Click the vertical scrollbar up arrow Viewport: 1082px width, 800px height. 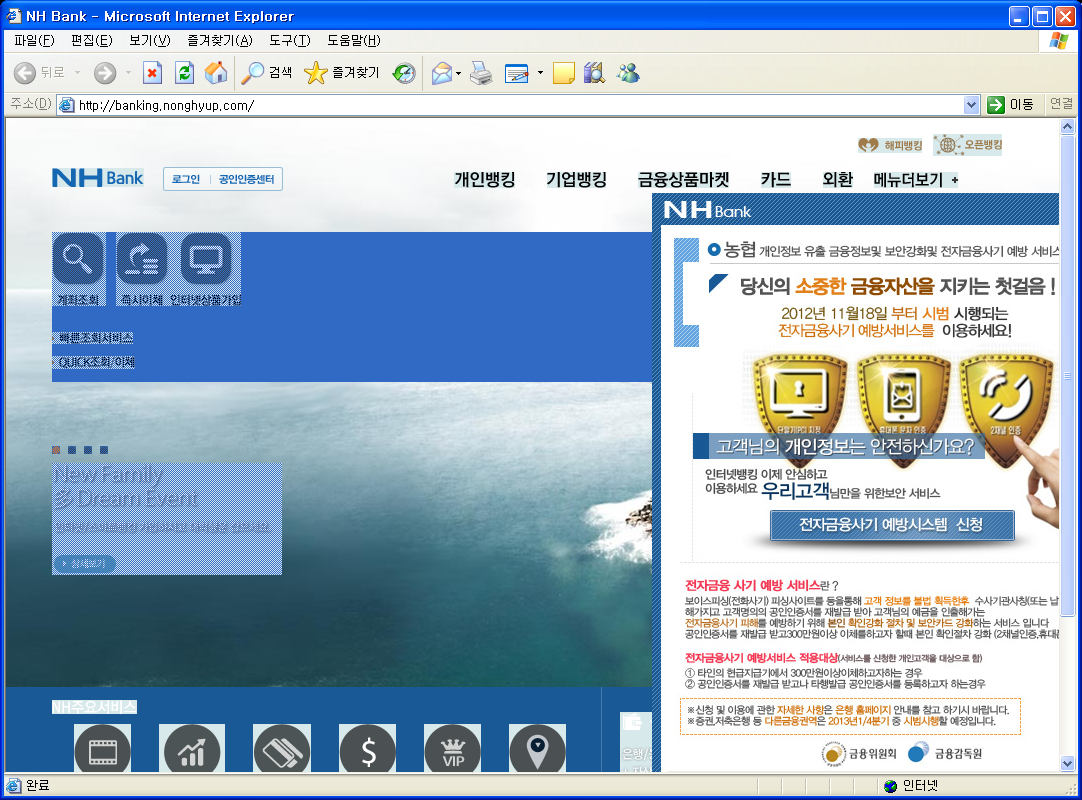tap(1068, 126)
